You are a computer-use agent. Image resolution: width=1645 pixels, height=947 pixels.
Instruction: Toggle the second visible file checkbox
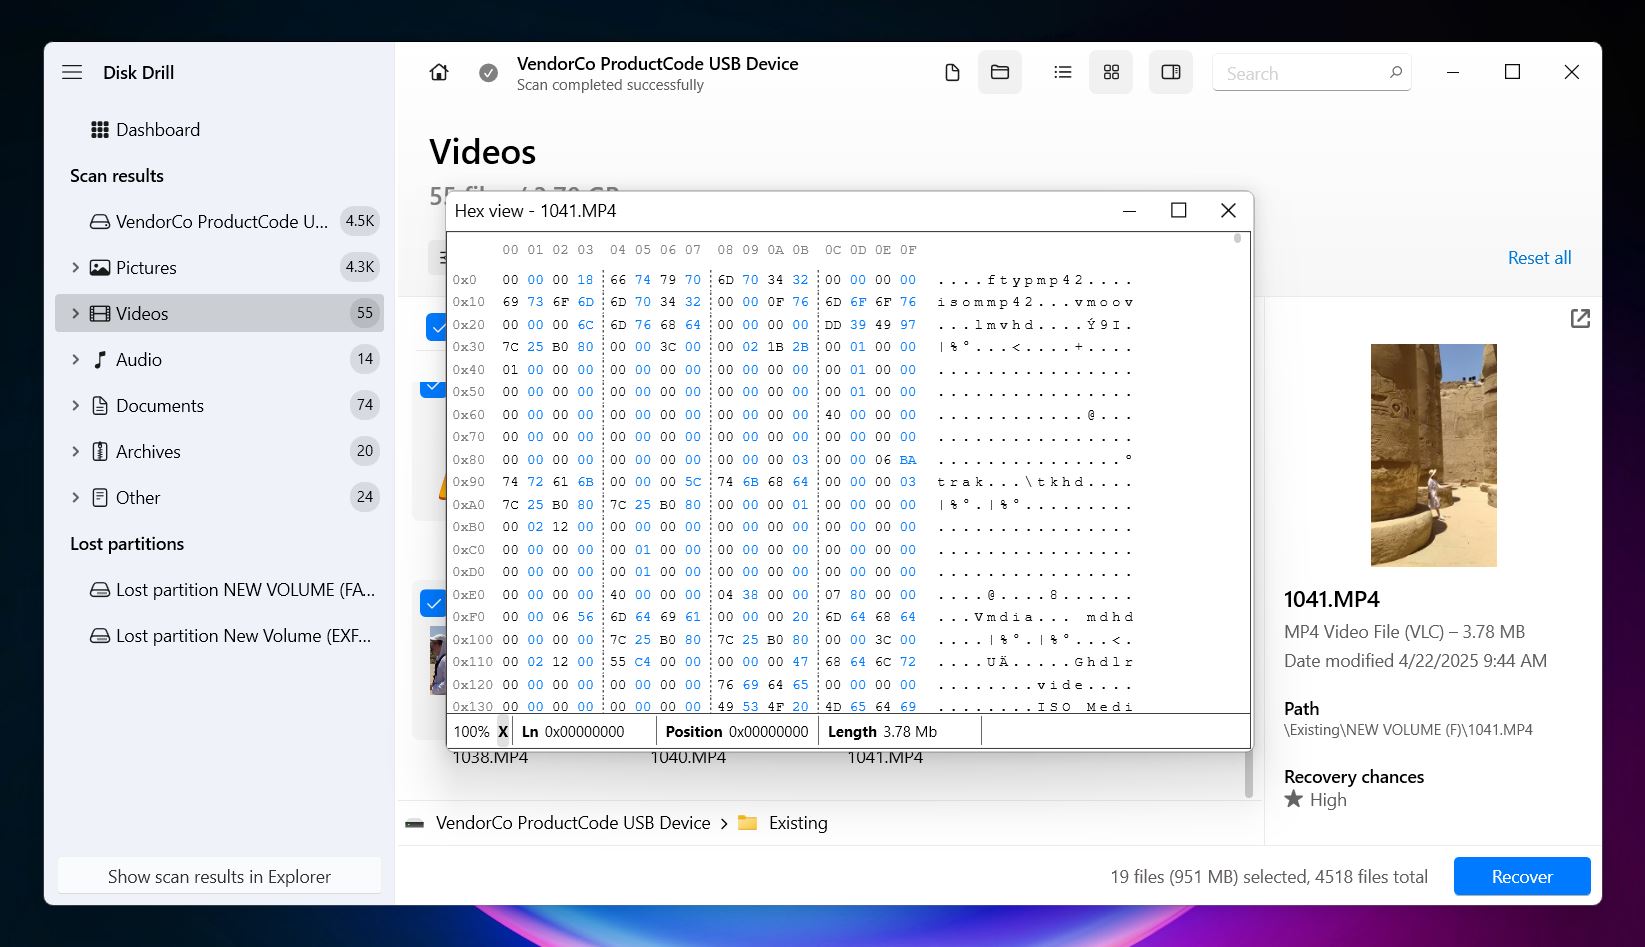[x=433, y=388]
